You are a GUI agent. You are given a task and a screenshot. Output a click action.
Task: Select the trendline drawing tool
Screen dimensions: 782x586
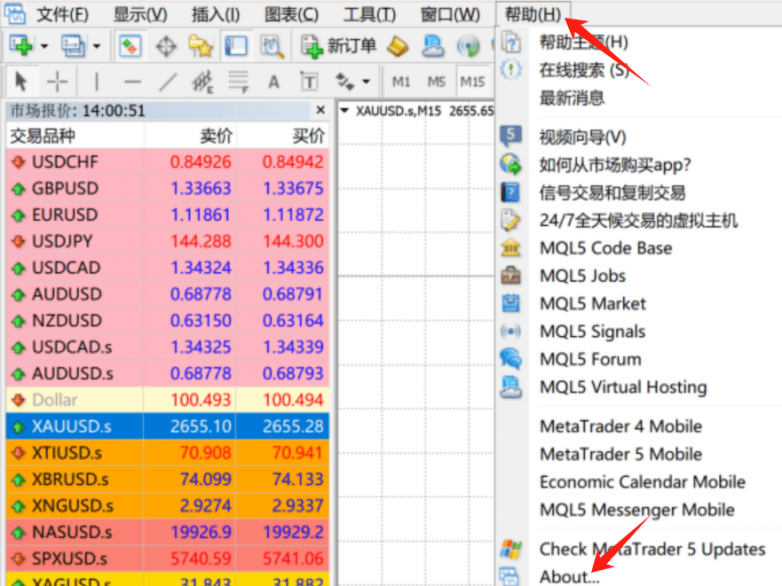point(168,81)
